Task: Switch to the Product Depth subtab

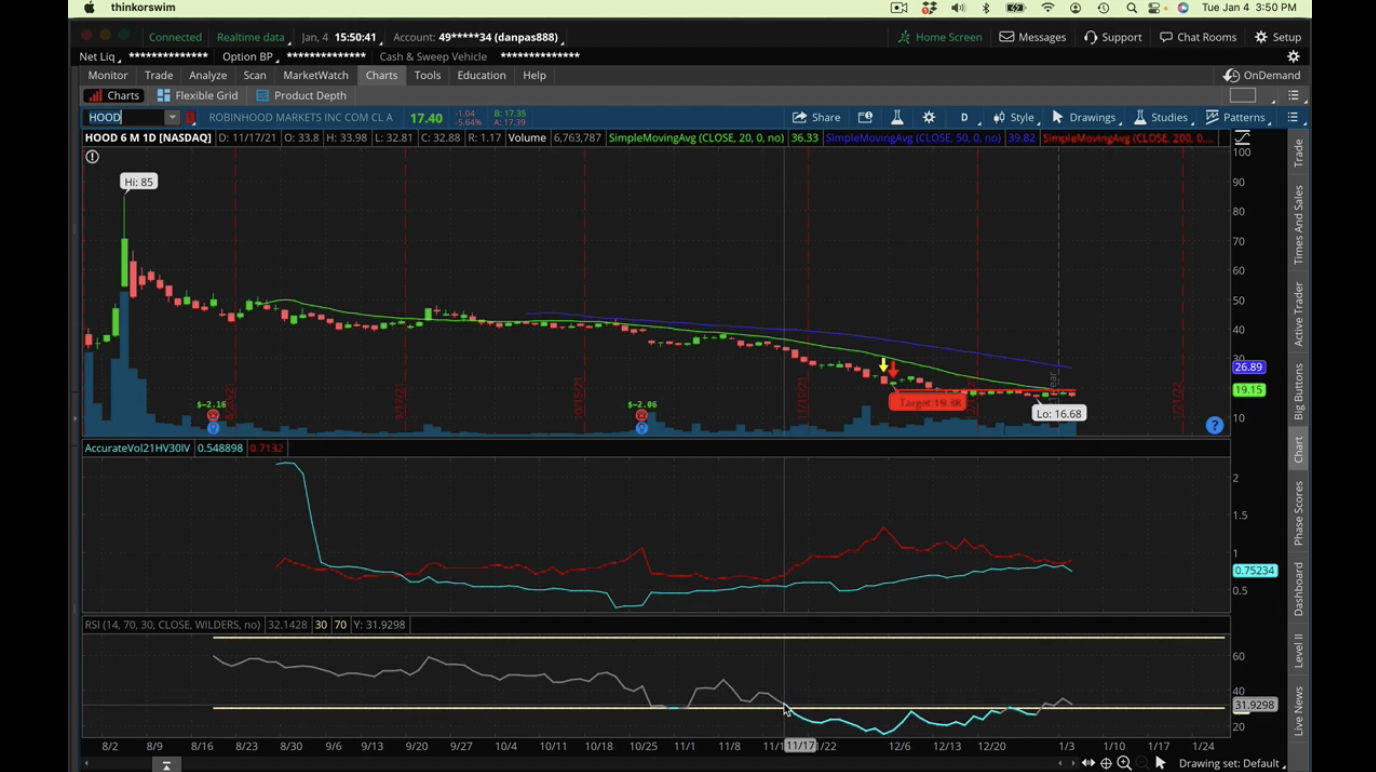Action: [x=301, y=95]
